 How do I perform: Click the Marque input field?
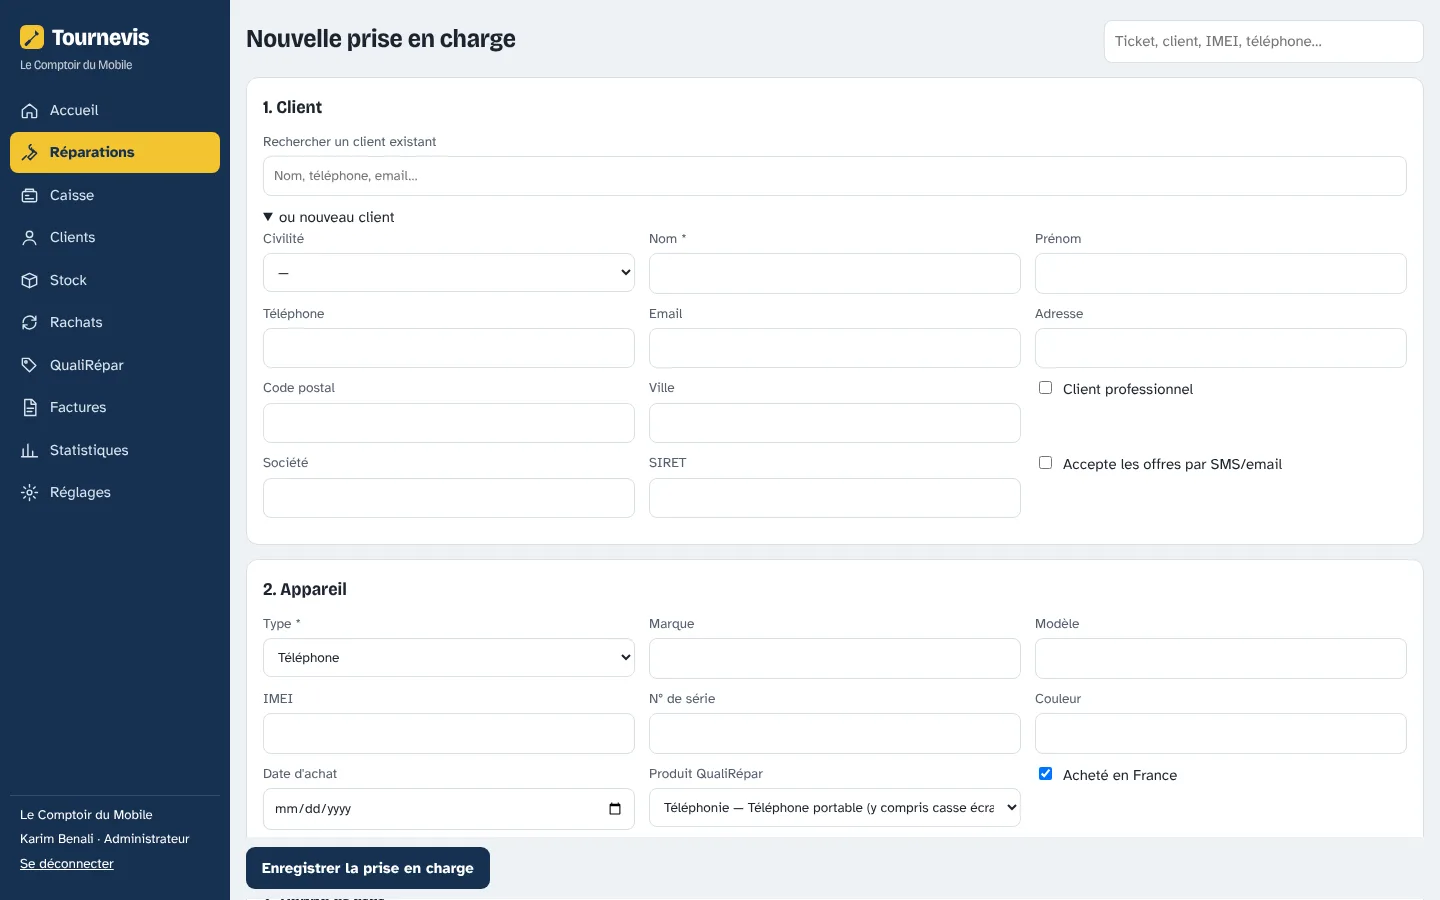[x=835, y=659]
